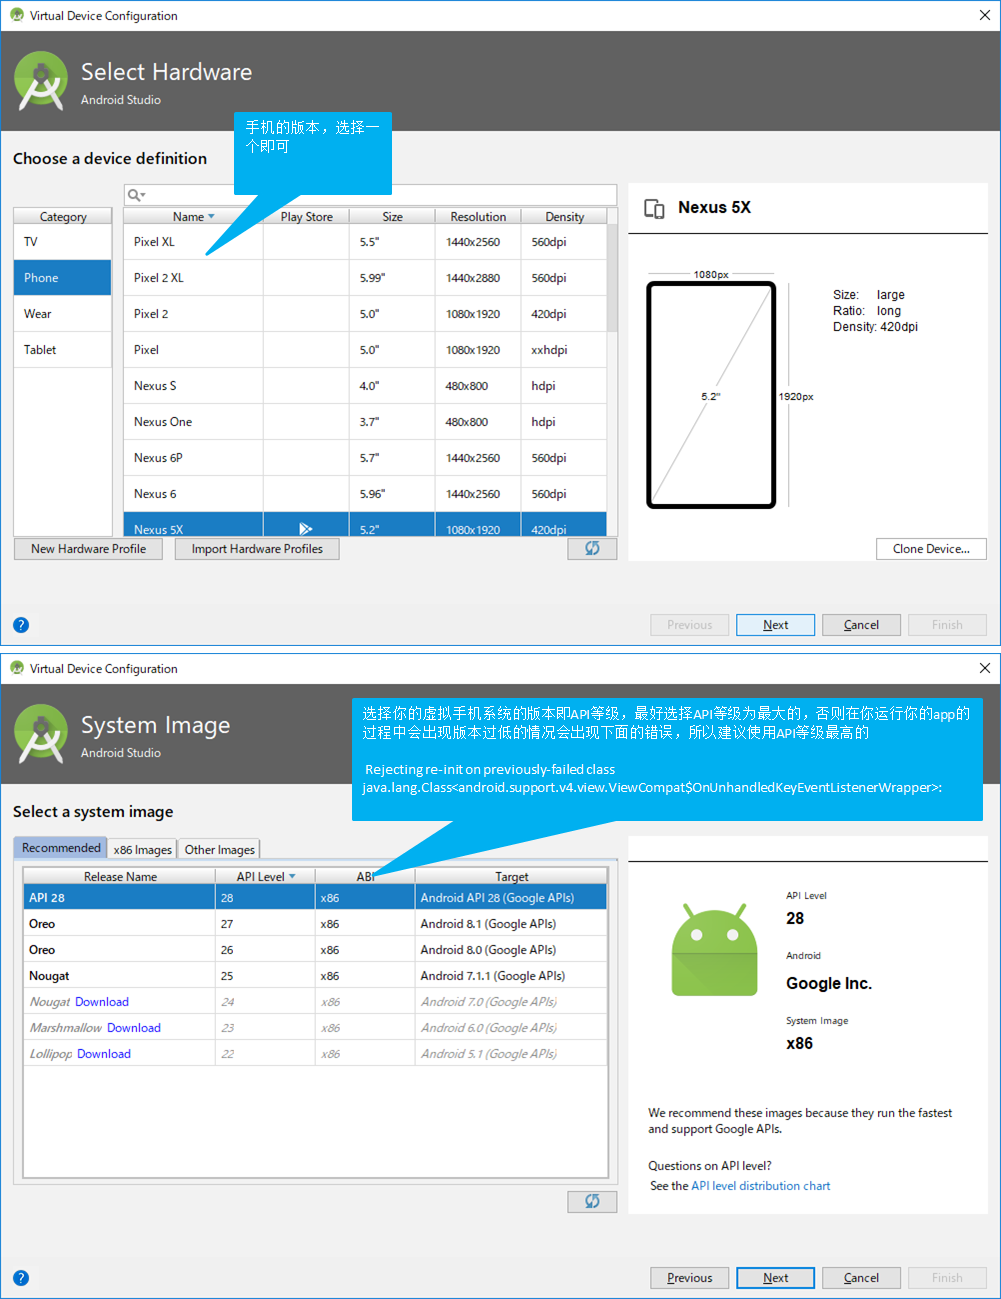The height and width of the screenshot is (1299, 1001).
Task: Click Next in System Image window
Action: [775, 1278]
